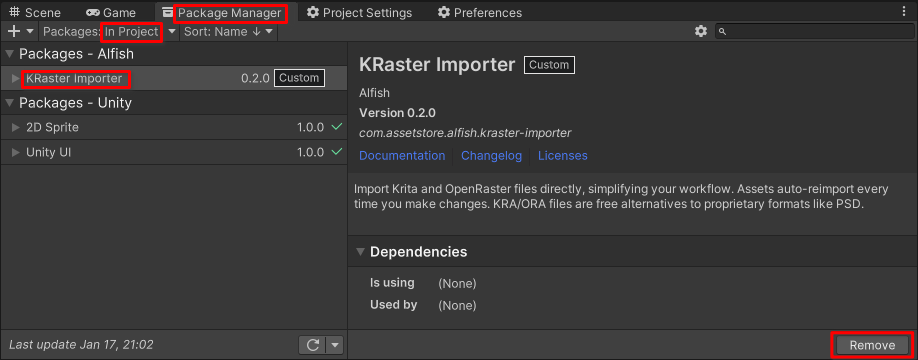
Task: Expand the Unity UI row arrow
Action: pos(16,152)
